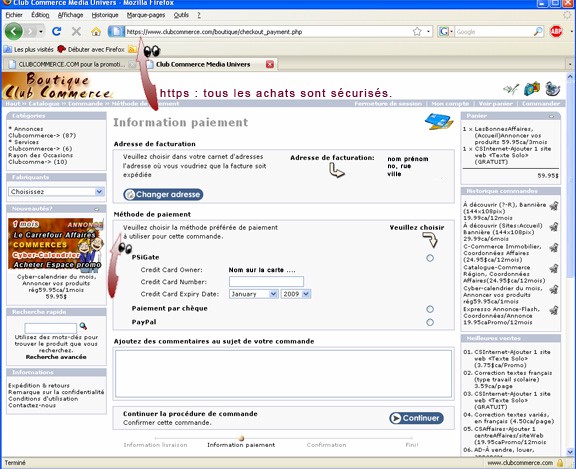Click reorder icon for C-Commerce Immobilier

coord(554,248)
